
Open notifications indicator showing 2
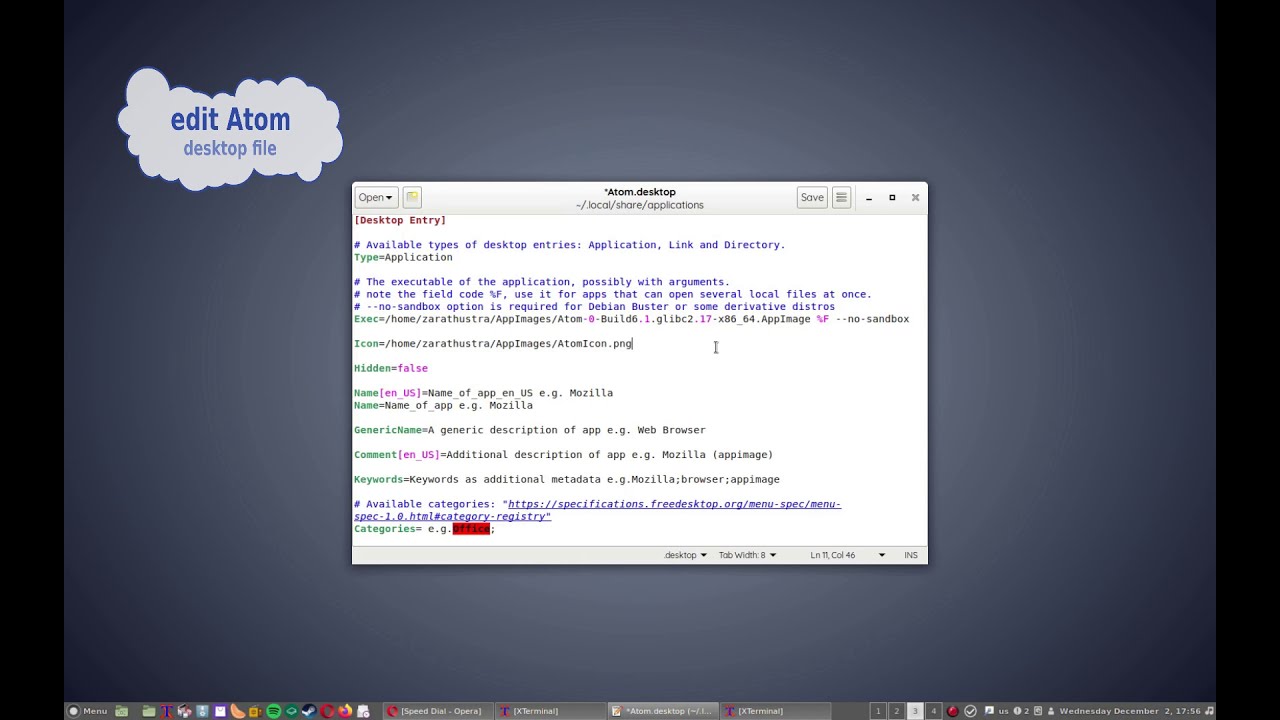click(x=1021, y=711)
